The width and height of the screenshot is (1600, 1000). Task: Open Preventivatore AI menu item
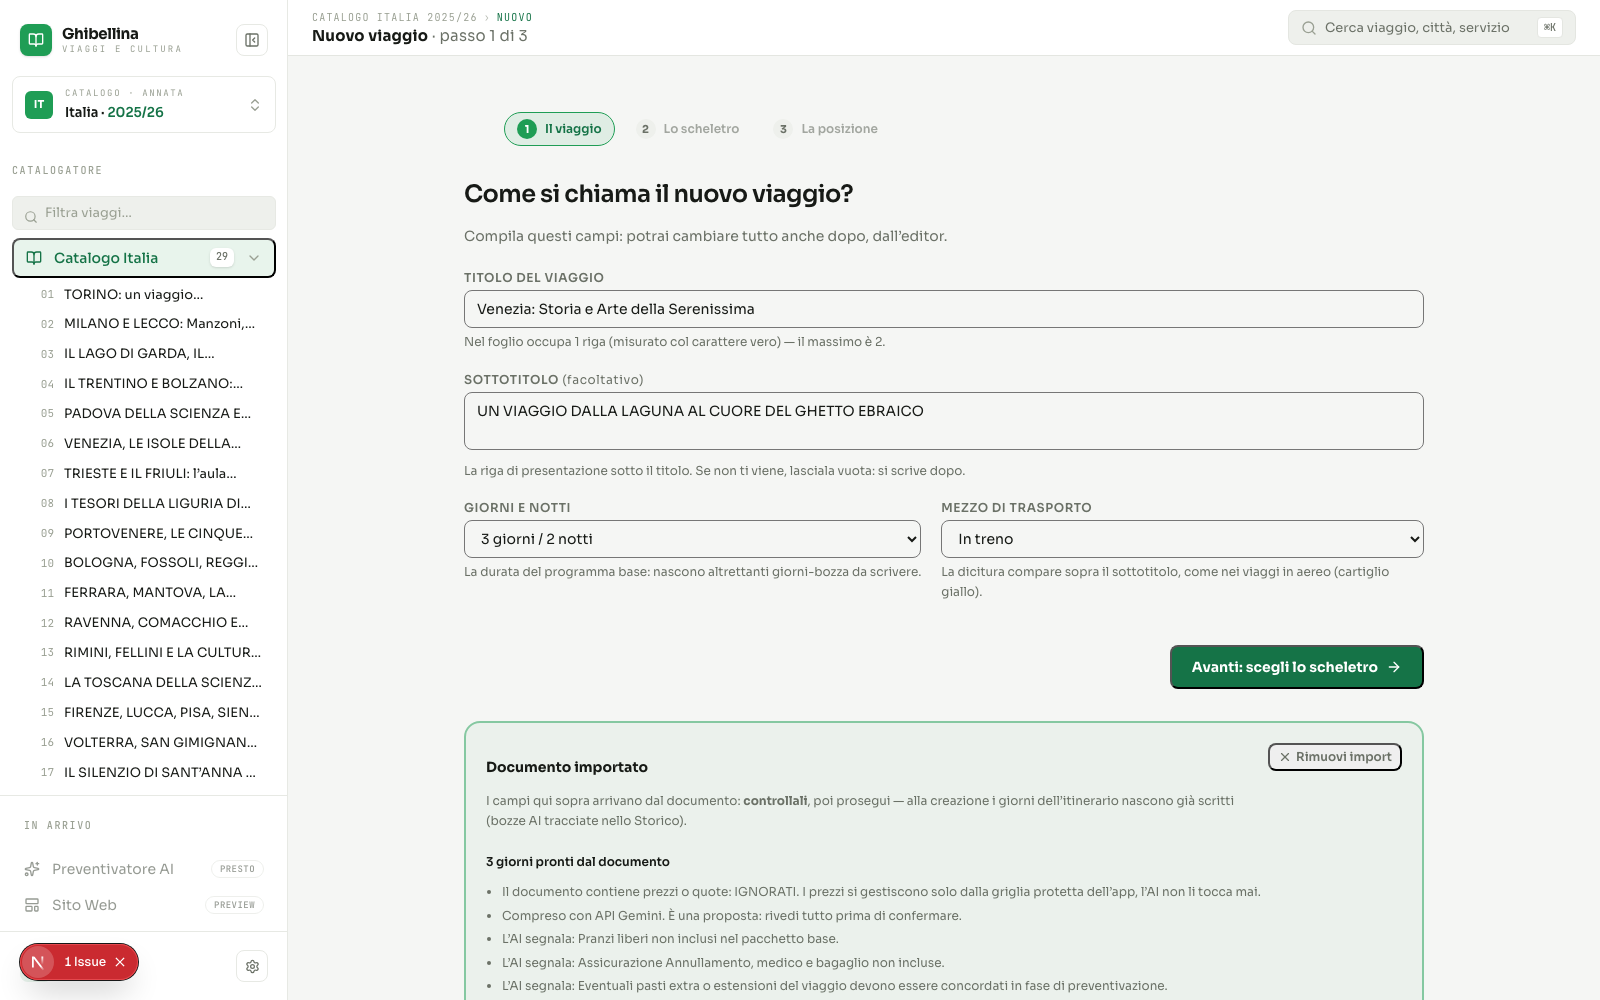click(144, 869)
